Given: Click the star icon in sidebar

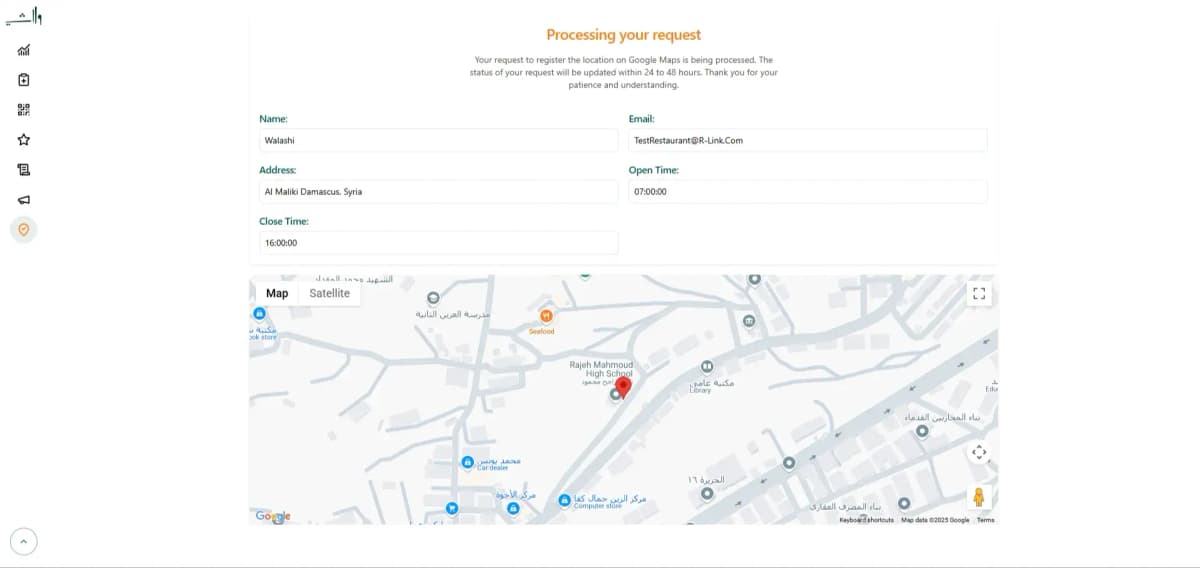Looking at the screenshot, I should [24, 140].
